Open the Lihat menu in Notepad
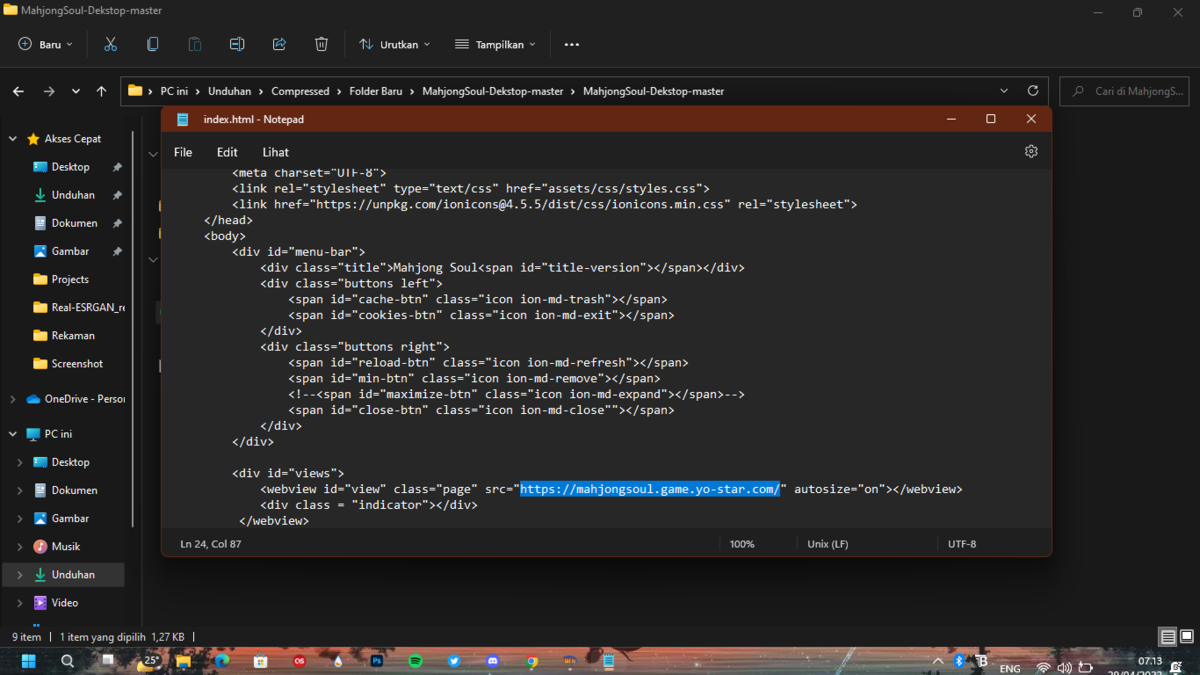This screenshot has height=675, width=1200. (x=275, y=152)
